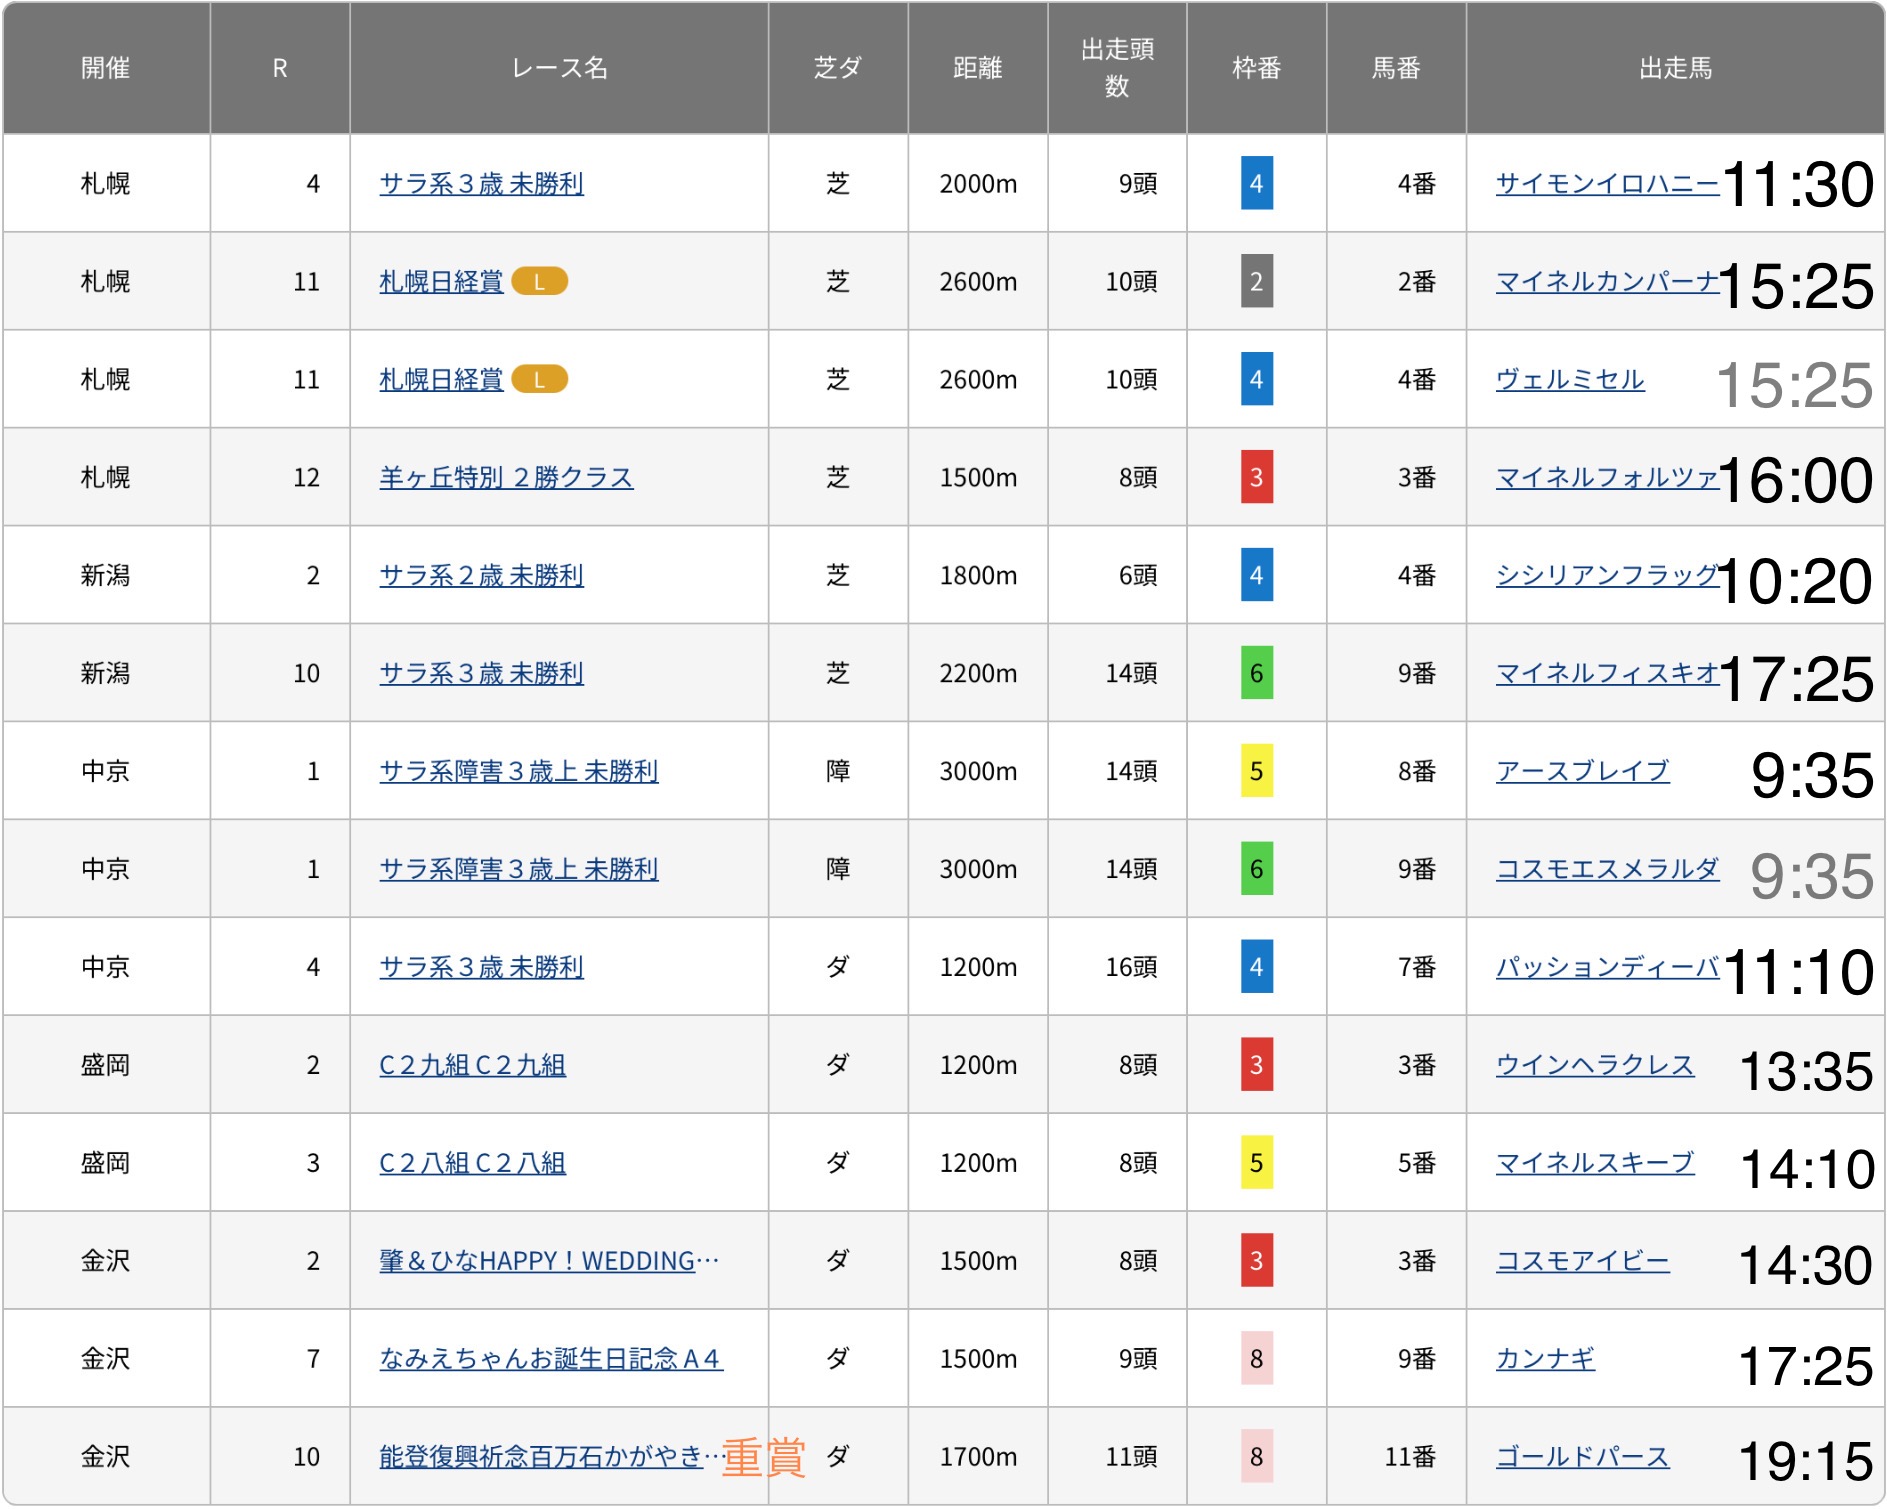Click red frame 3 badge in 札幌 12R row
1887x1509 pixels.
click(1256, 478)
